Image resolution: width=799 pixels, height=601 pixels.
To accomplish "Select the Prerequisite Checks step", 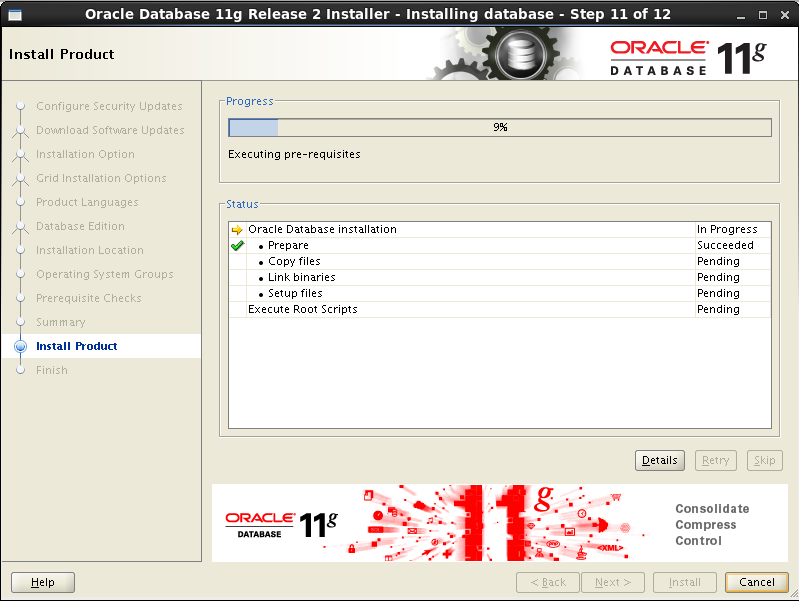I will (89, 298).
